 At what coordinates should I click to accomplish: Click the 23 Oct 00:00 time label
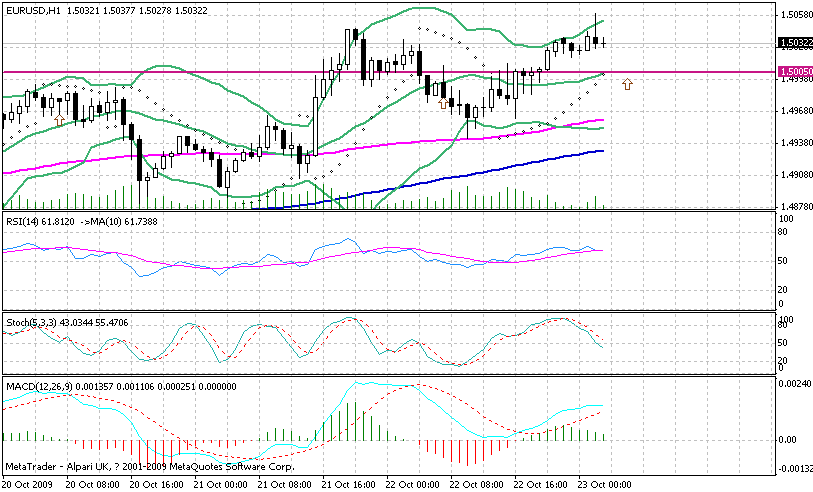coord(605,485)
